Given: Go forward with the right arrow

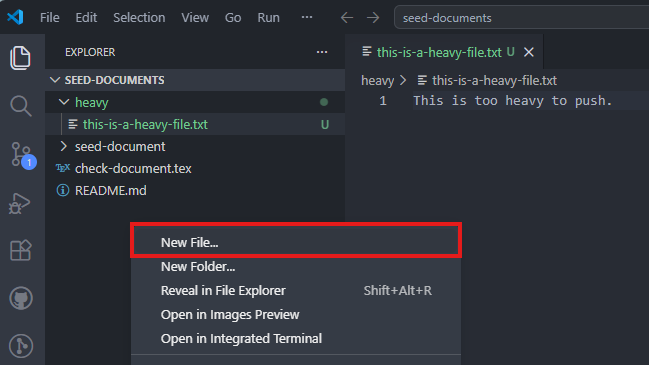Looking at the screenshot, I should pyautogui.click(x=373, y=18).
